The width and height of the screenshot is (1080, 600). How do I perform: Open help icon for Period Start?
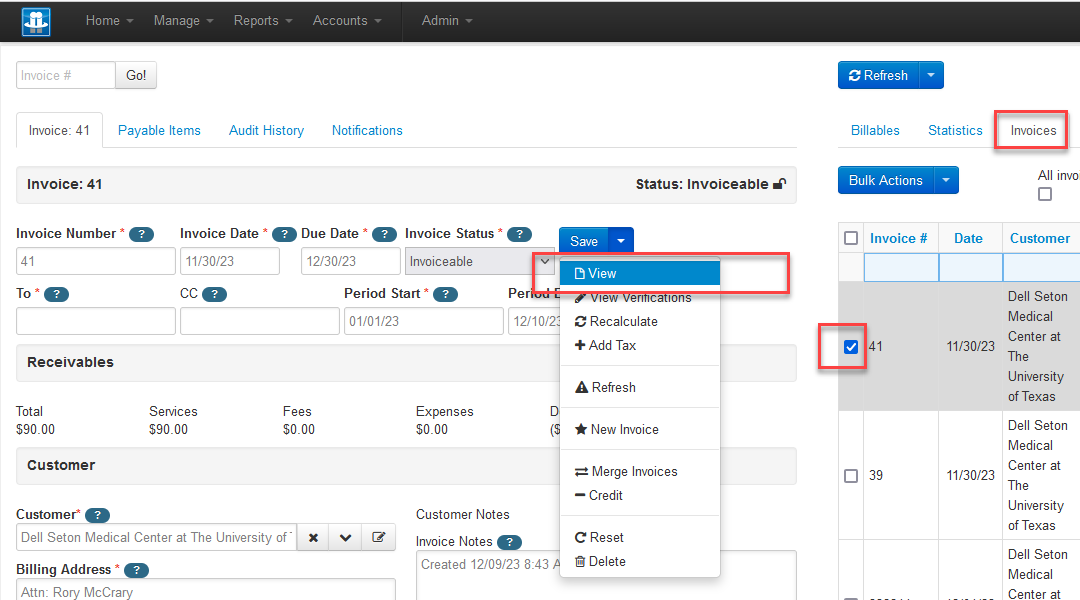coord(446,294)
